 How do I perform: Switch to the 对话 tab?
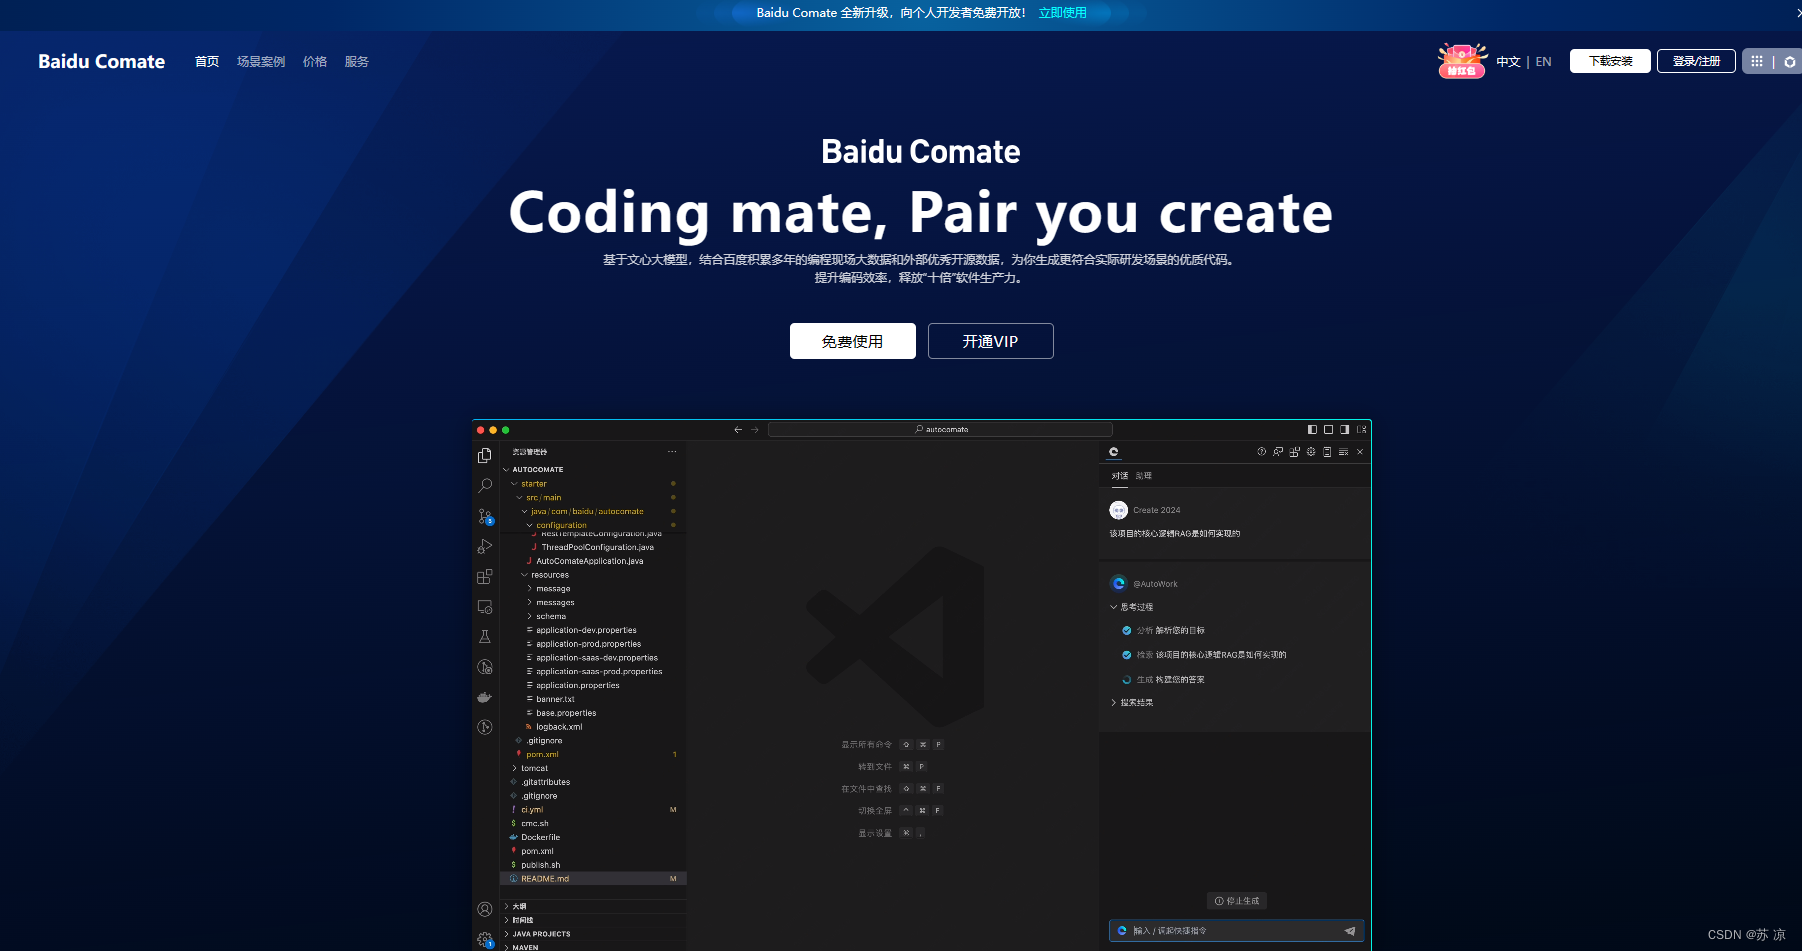pos(1119,476)
